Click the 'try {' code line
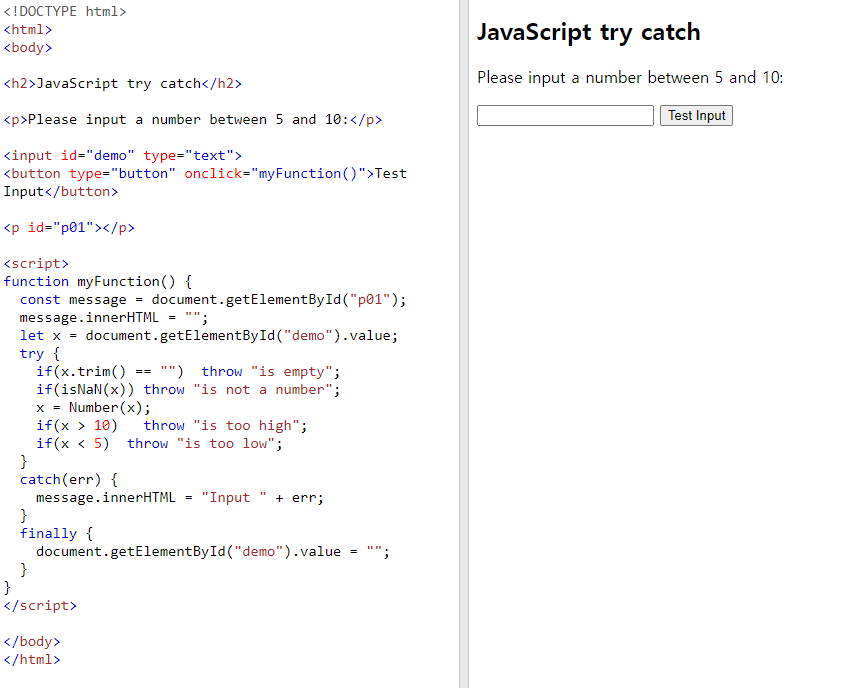The width and height of the screenshot is (855, 688). click(x=40, y=353)
